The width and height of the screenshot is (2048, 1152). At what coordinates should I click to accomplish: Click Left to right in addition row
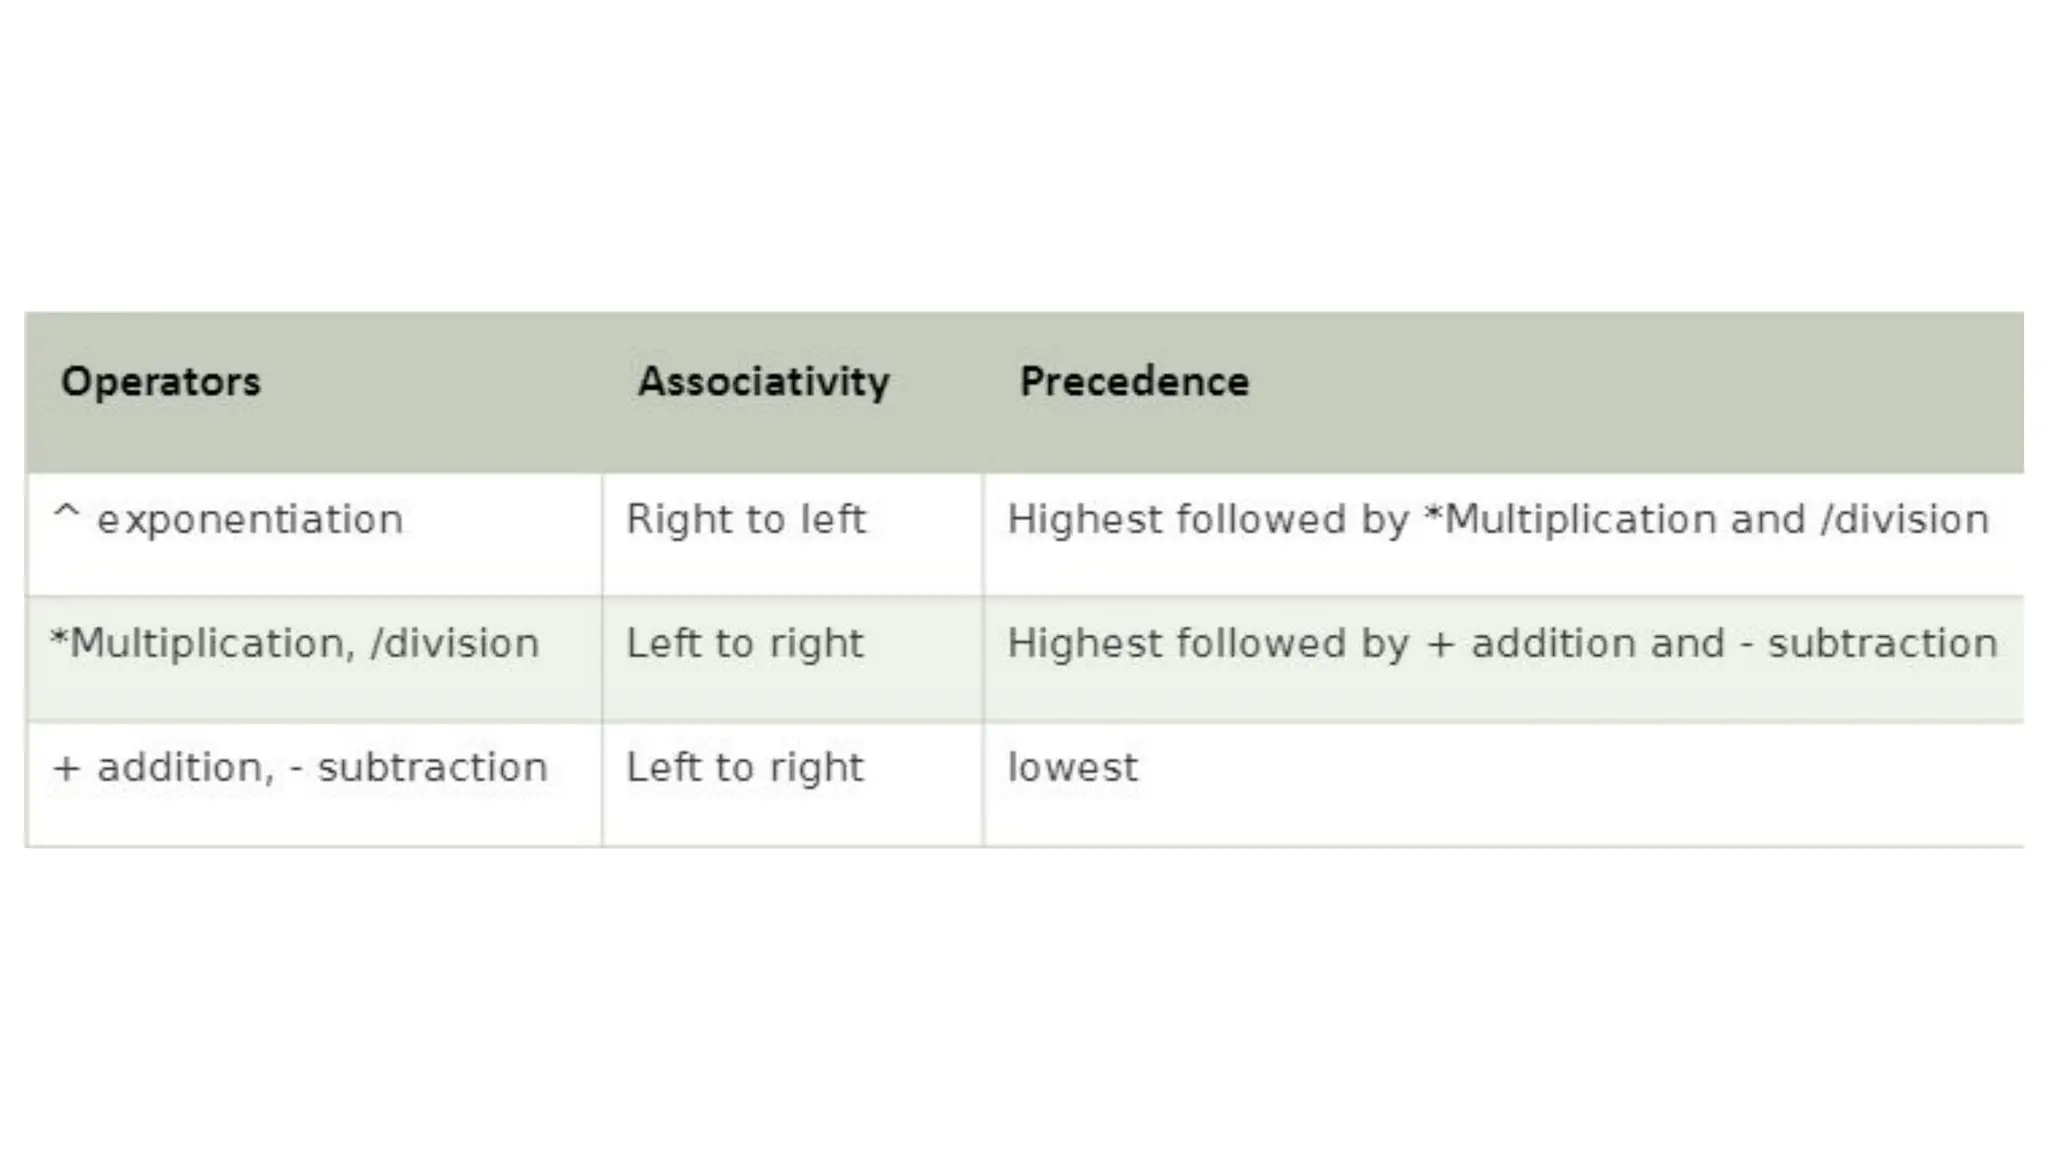pyautogui.click(x=745, y=768)
